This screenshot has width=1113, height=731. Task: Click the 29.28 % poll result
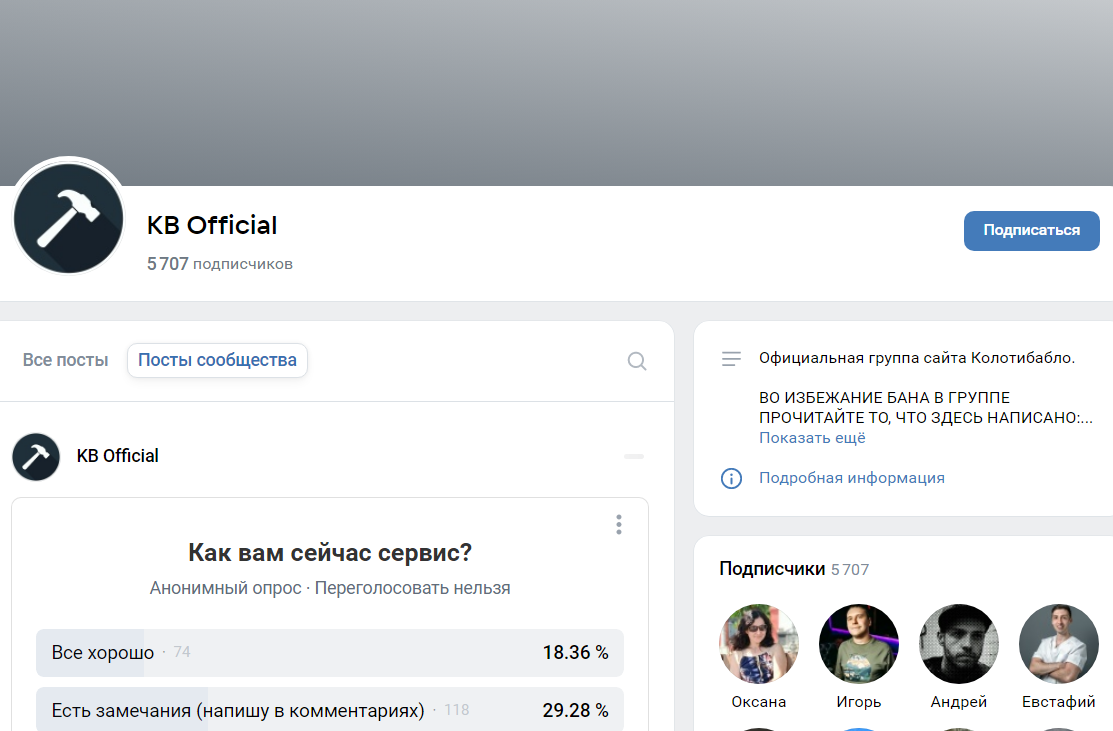point(576,710)
